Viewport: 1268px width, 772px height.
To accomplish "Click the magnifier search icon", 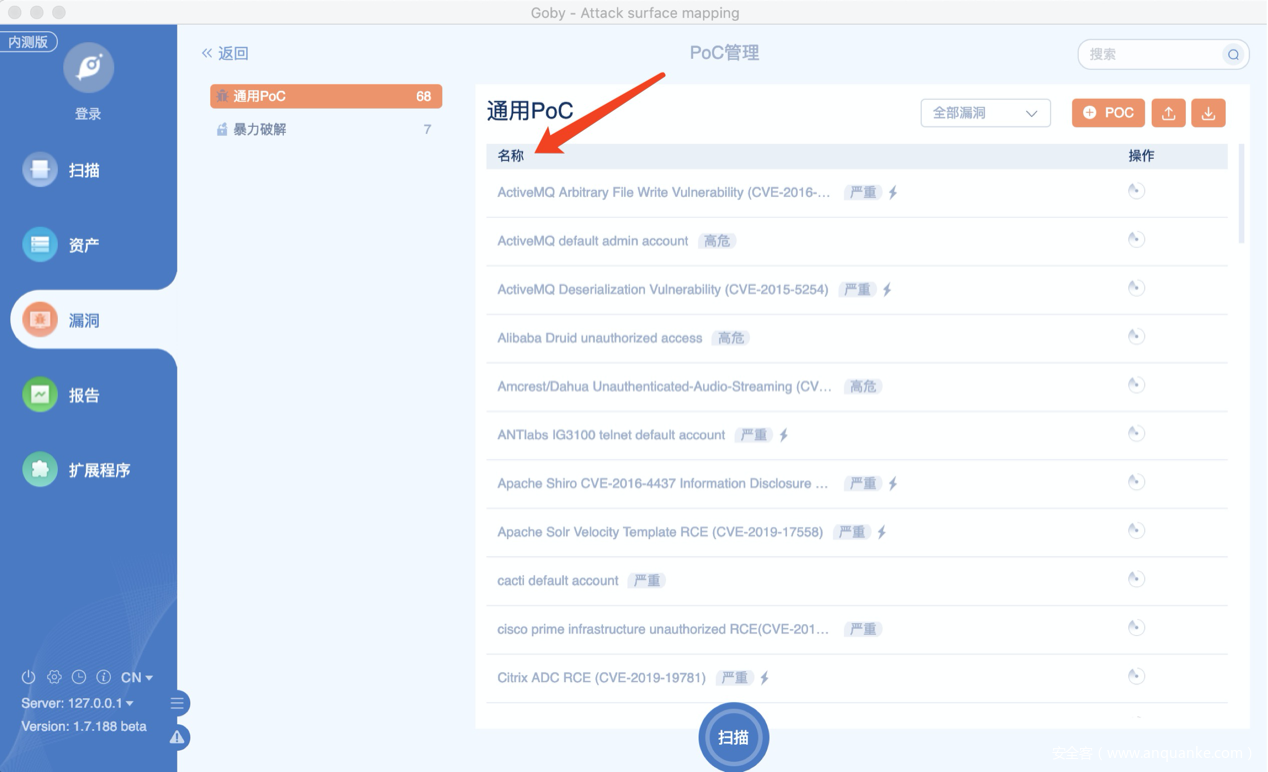I will 1233,55.
